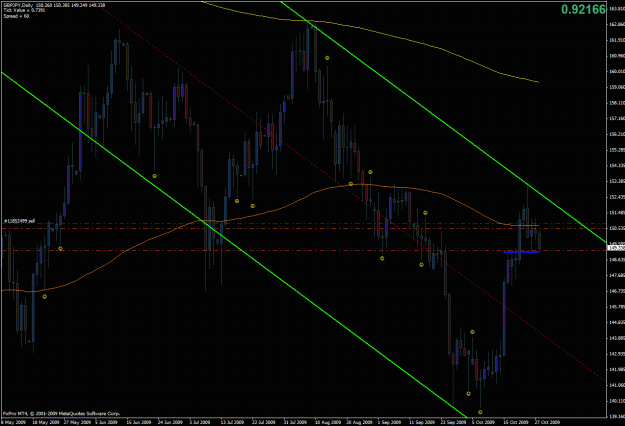Click the 23 Sep 2009 date label

[x=453, y=422]
